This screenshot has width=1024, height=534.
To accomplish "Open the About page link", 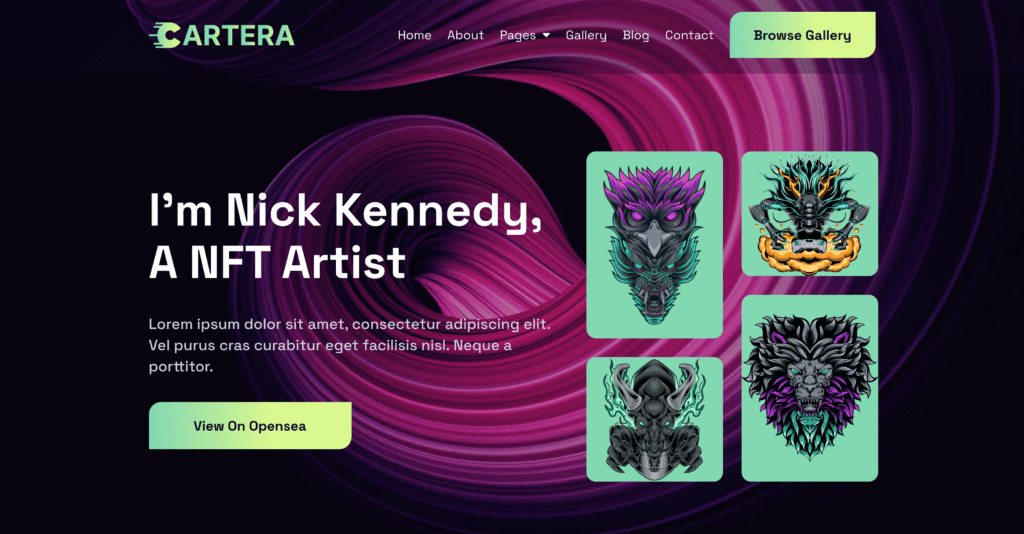I will pyautogui.click(x=466, y=35).
